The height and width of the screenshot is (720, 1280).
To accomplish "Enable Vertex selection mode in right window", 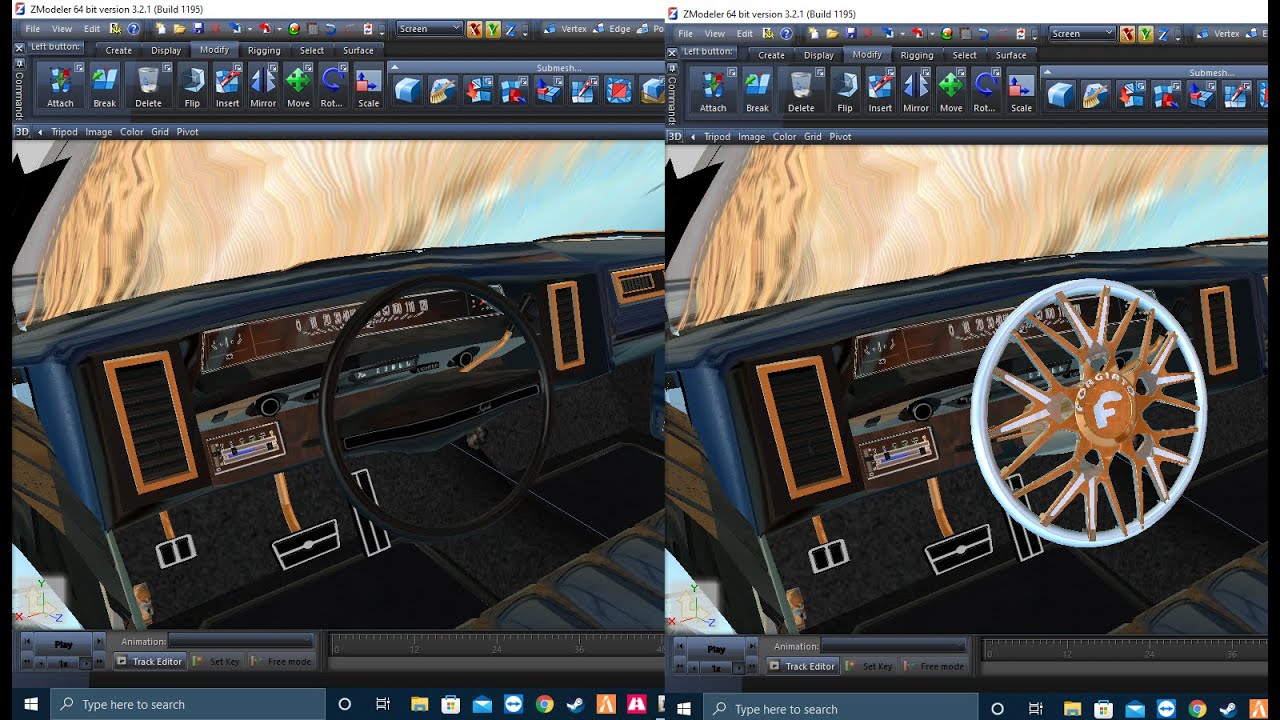I will point(1219,34).
